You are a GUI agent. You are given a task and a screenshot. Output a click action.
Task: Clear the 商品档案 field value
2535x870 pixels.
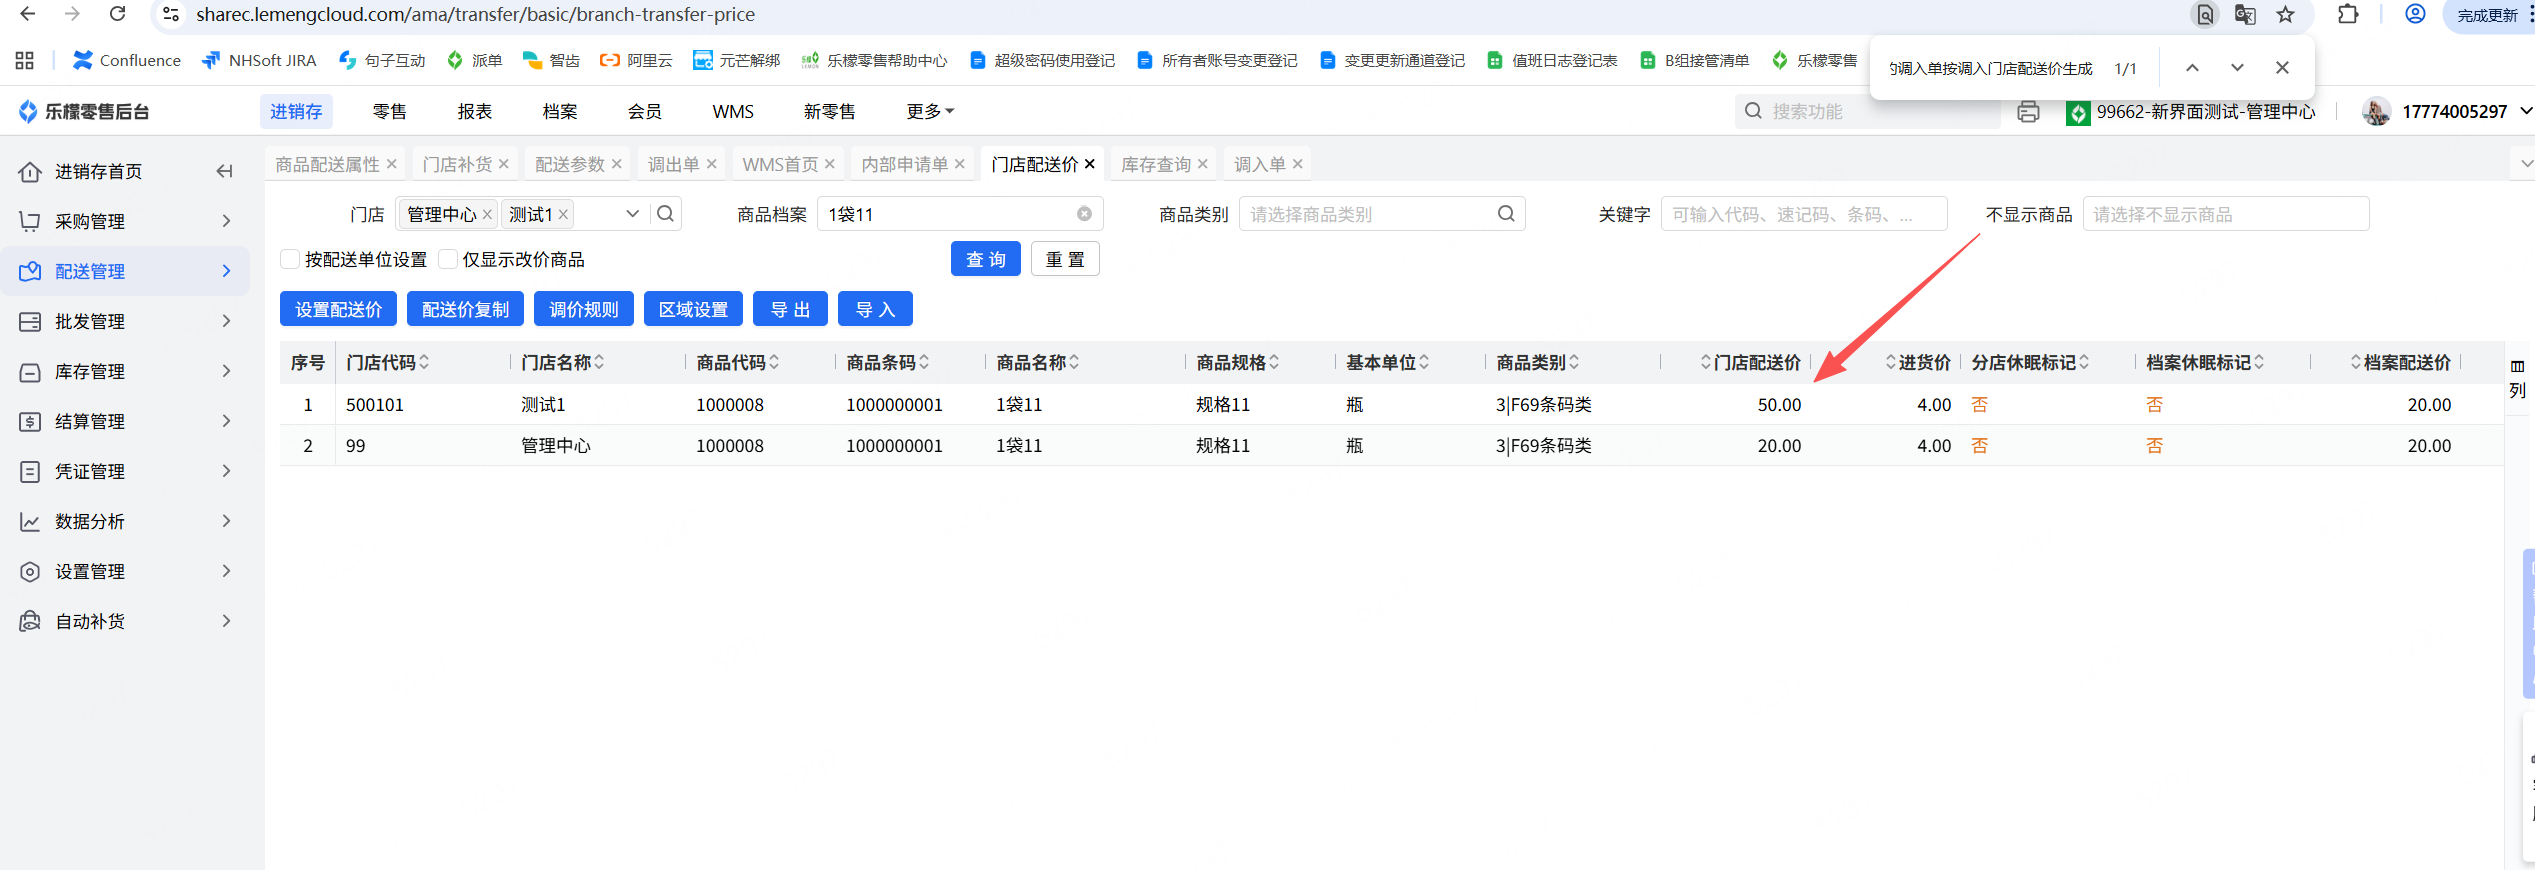click(x=1084, y=214)
